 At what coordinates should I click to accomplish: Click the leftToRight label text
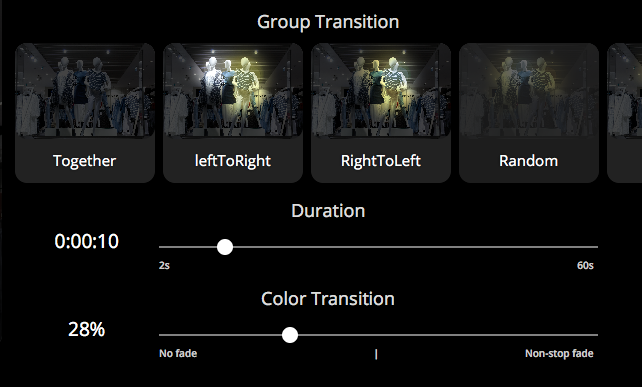click(233, 161)
